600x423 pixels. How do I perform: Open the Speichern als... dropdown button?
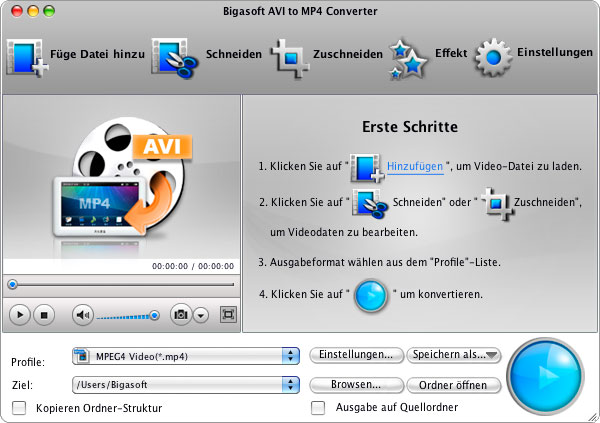tap(454, 355)
